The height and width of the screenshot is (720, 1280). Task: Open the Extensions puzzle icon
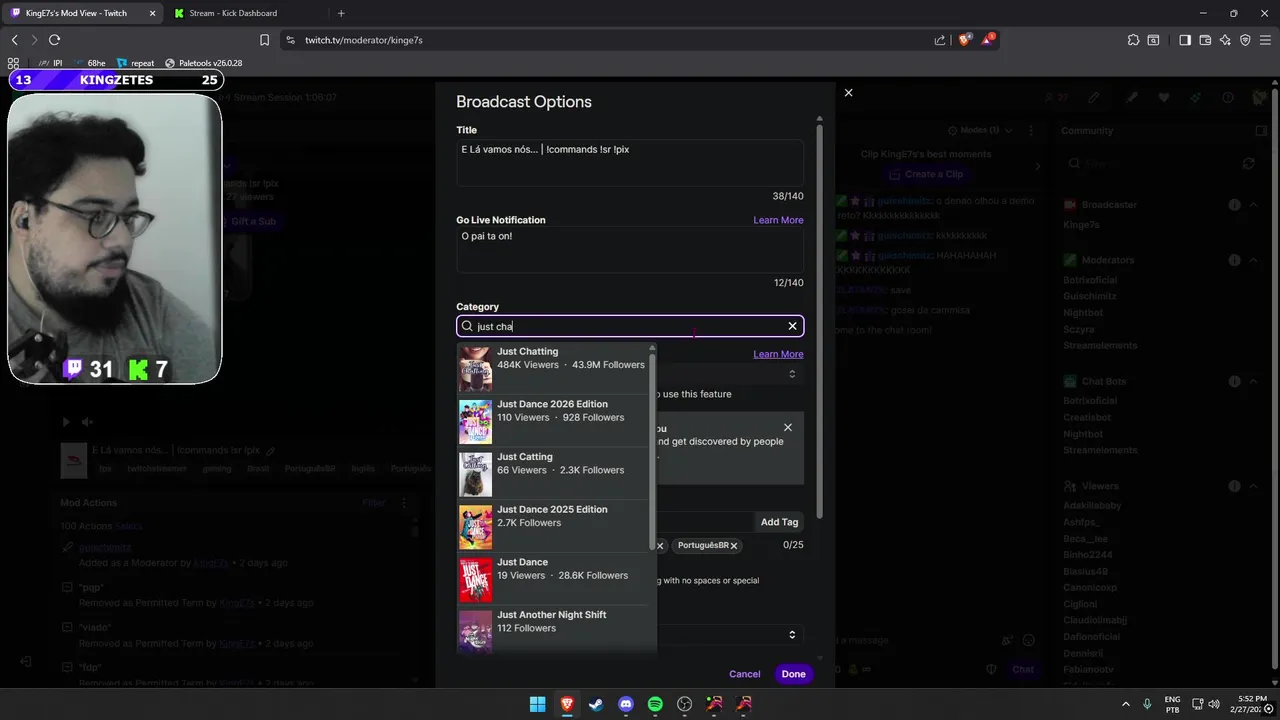coord(1133,40)
